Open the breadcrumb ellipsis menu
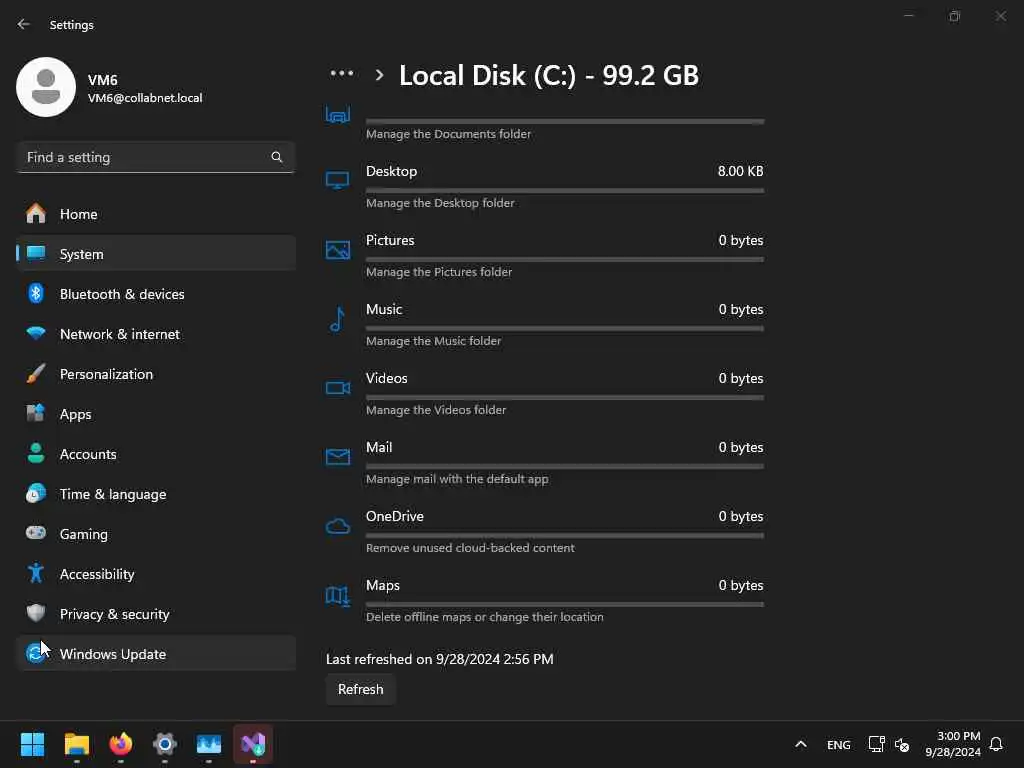Screen dimensions: 1024x768 point(342,74)
